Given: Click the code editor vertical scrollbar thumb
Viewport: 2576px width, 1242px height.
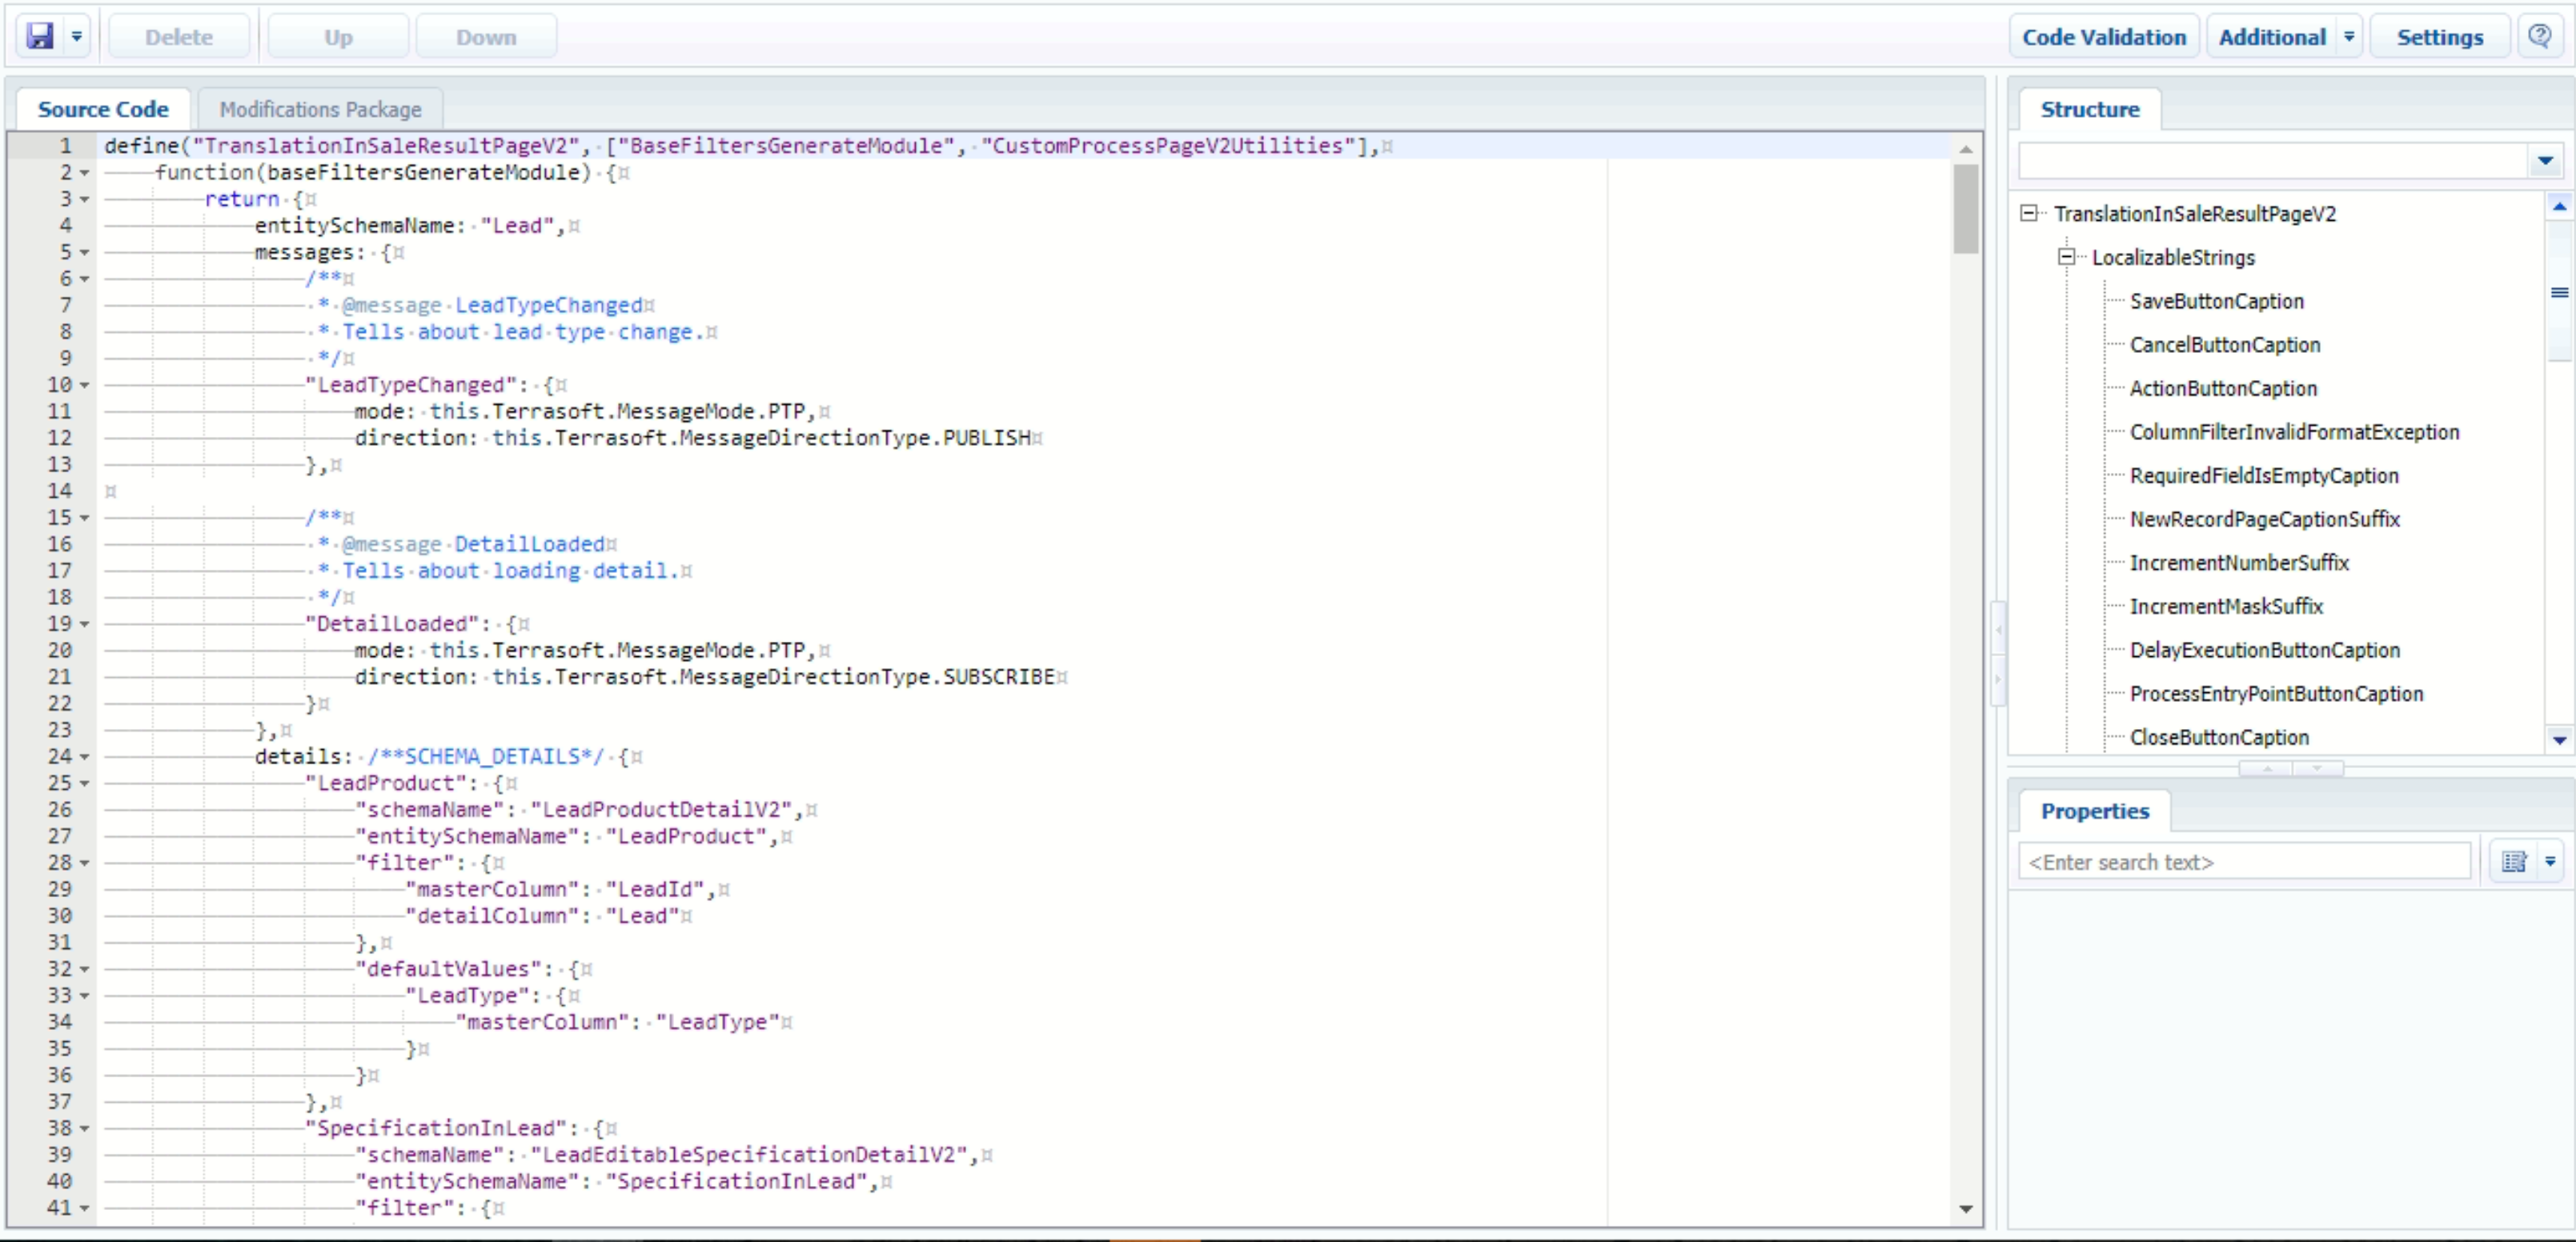Looking at the screenshot, I should 1965,208.
